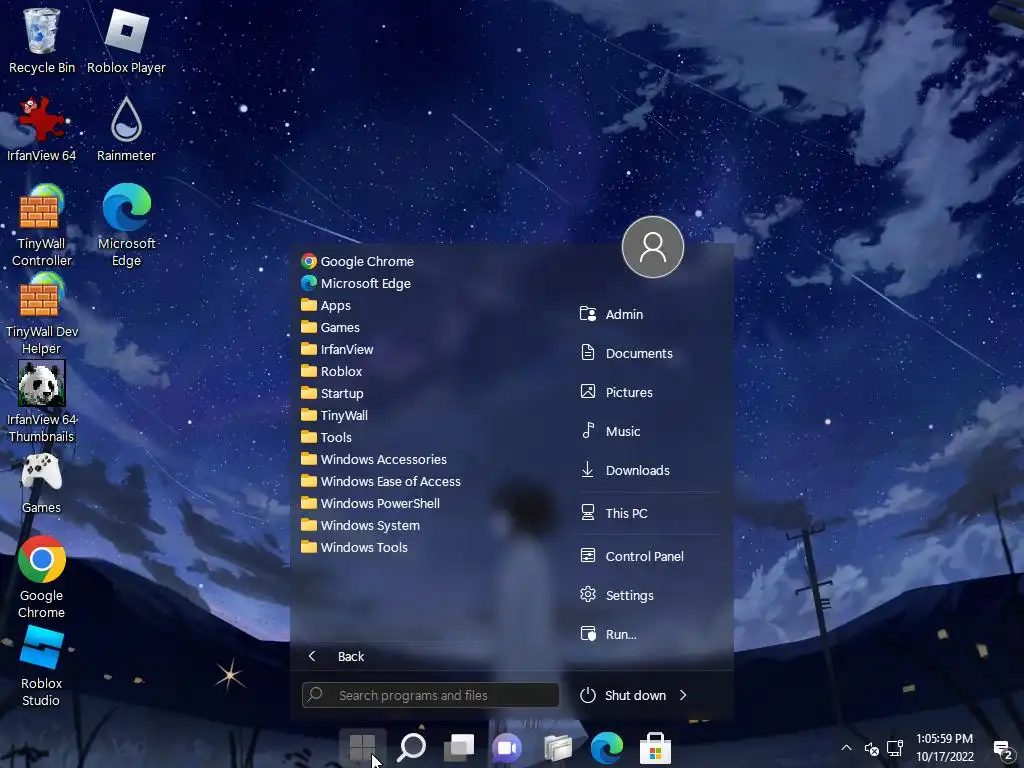1024x768 pixels.
Task: Open This PC
Action: (x=614, y=513)
